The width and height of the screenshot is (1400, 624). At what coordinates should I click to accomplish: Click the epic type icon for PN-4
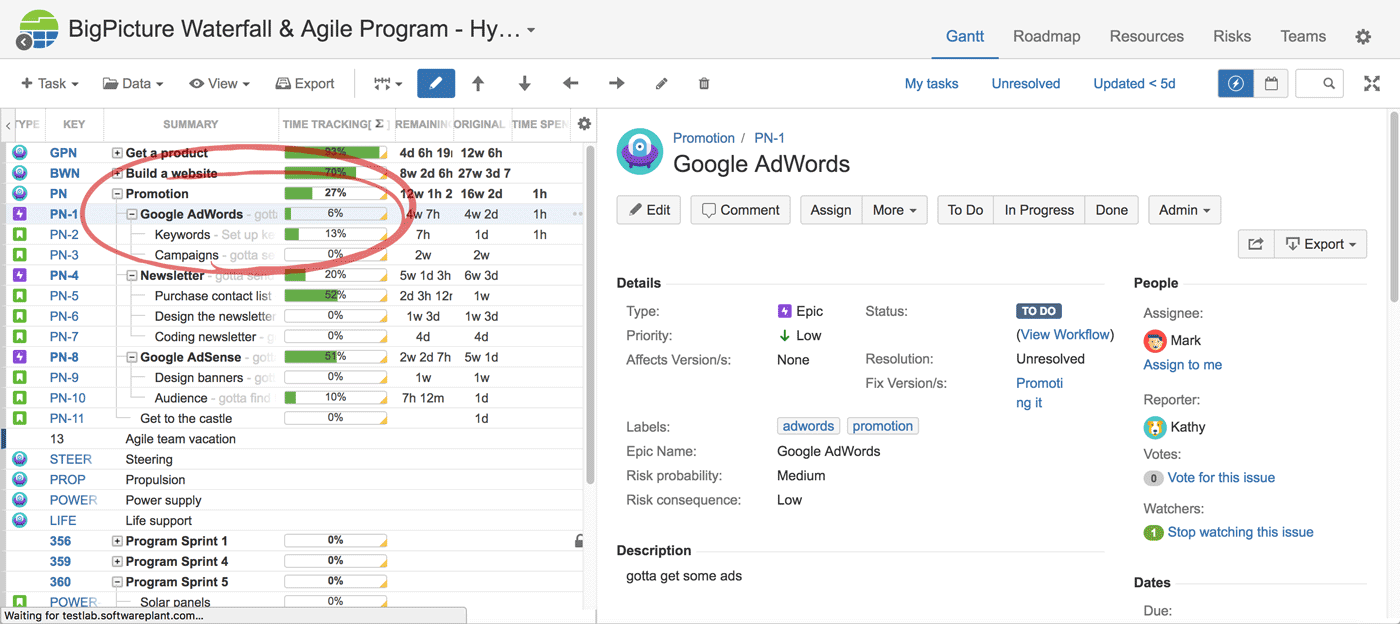coord(20,275)
